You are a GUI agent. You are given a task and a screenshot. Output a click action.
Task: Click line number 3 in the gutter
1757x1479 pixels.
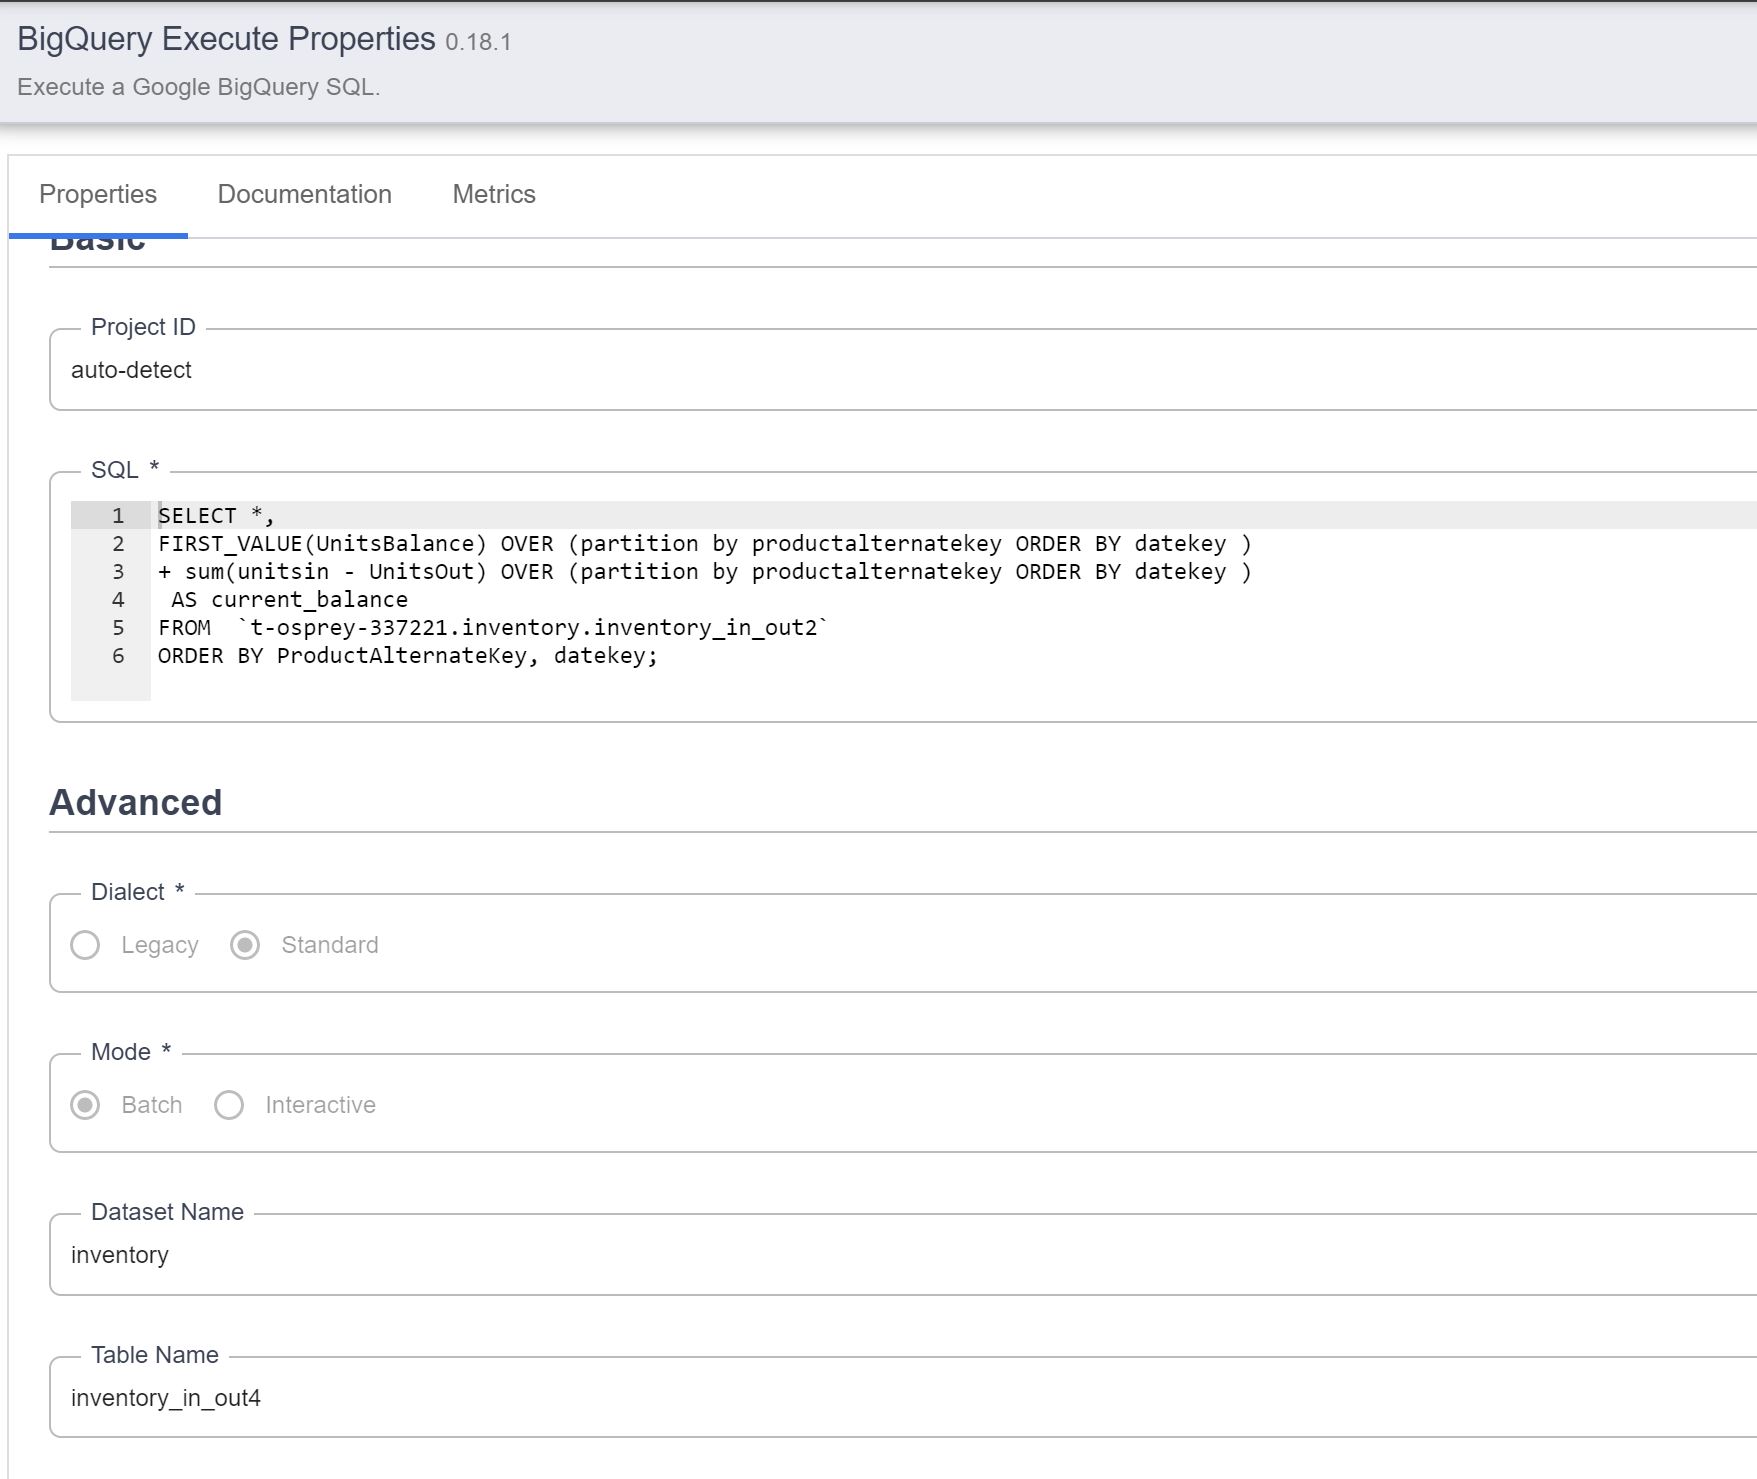(118, 571)
